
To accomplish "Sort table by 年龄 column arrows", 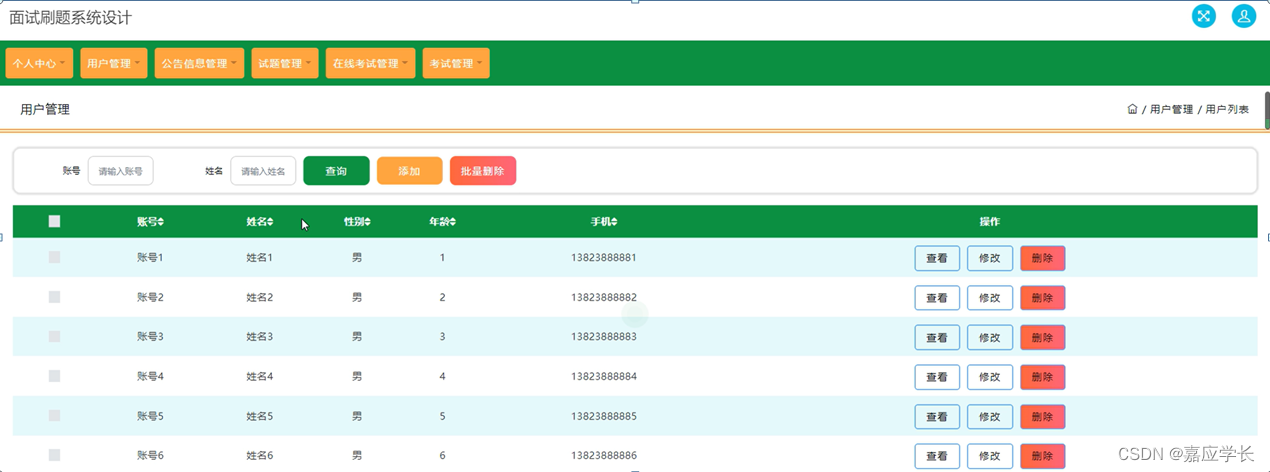I will (x=453, y=222).
